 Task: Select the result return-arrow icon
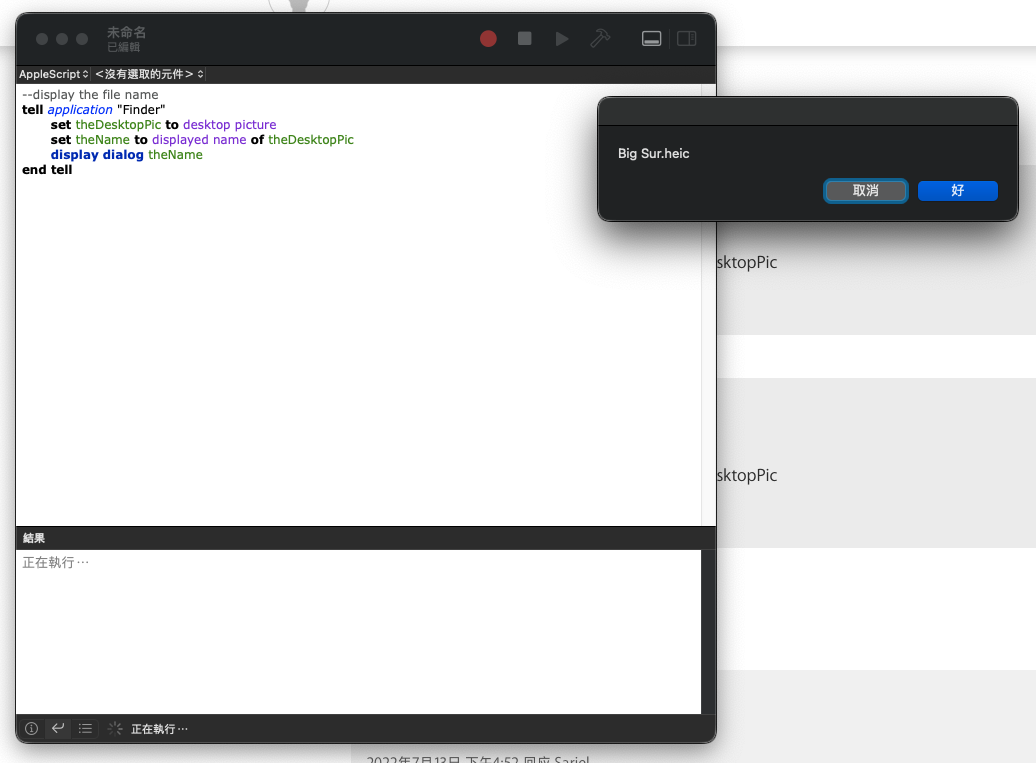point(58,729)
